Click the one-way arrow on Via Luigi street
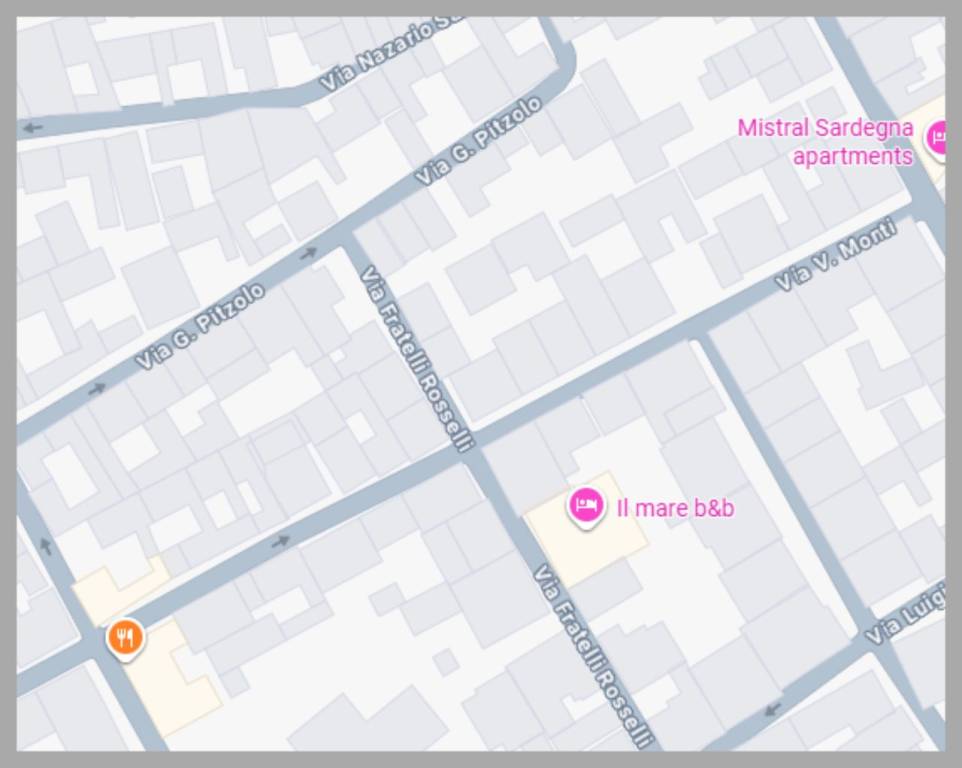 (772, 709)
